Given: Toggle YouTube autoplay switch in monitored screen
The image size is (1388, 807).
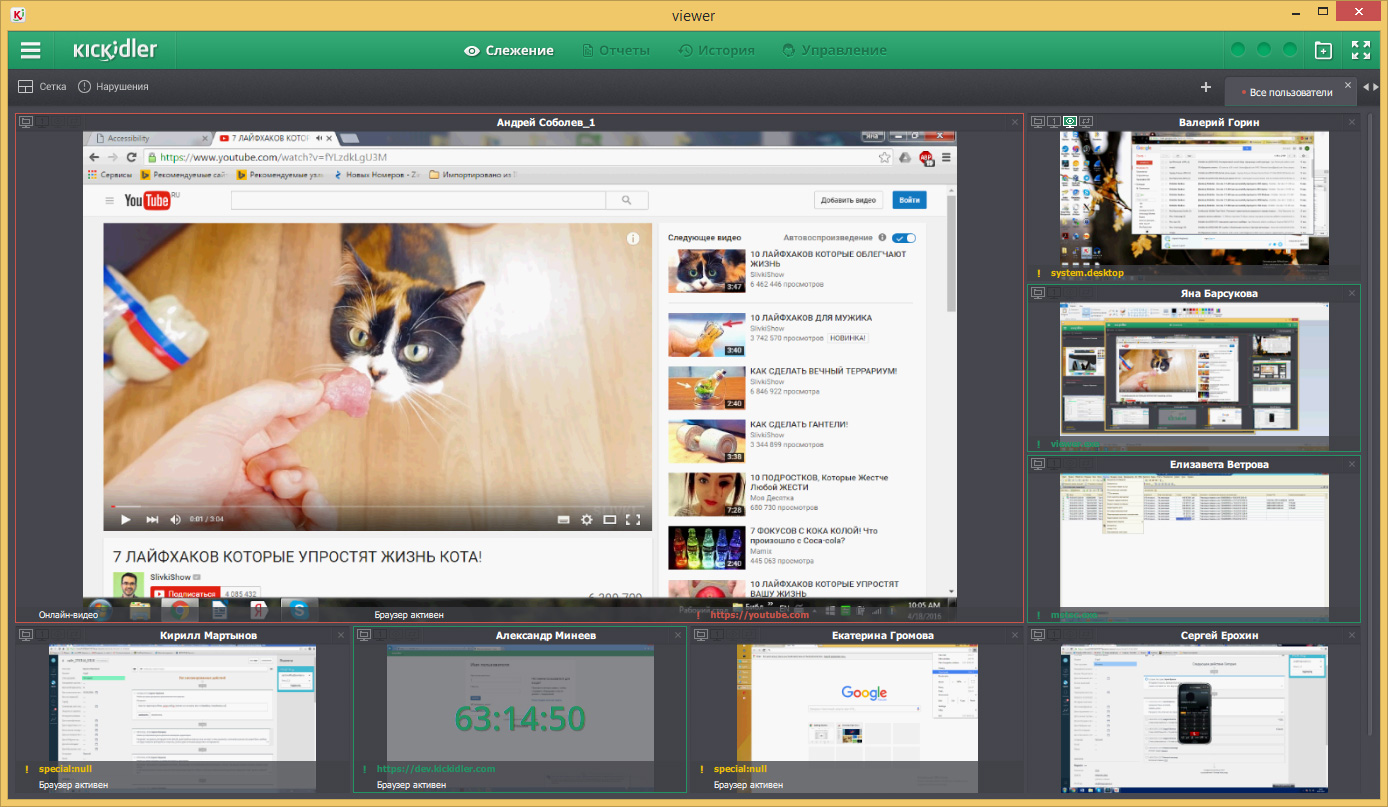Looking at the screenshot, I should point(904,238).
